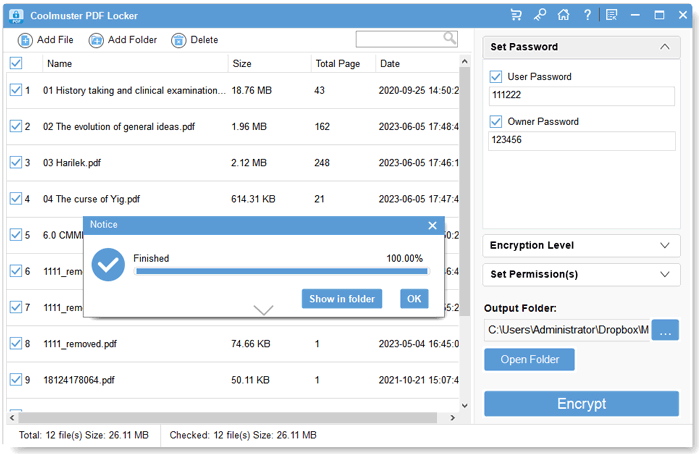Click the feedback note icon in title bar
This screenshot has width=700, height=454.
tap(612, 15)
